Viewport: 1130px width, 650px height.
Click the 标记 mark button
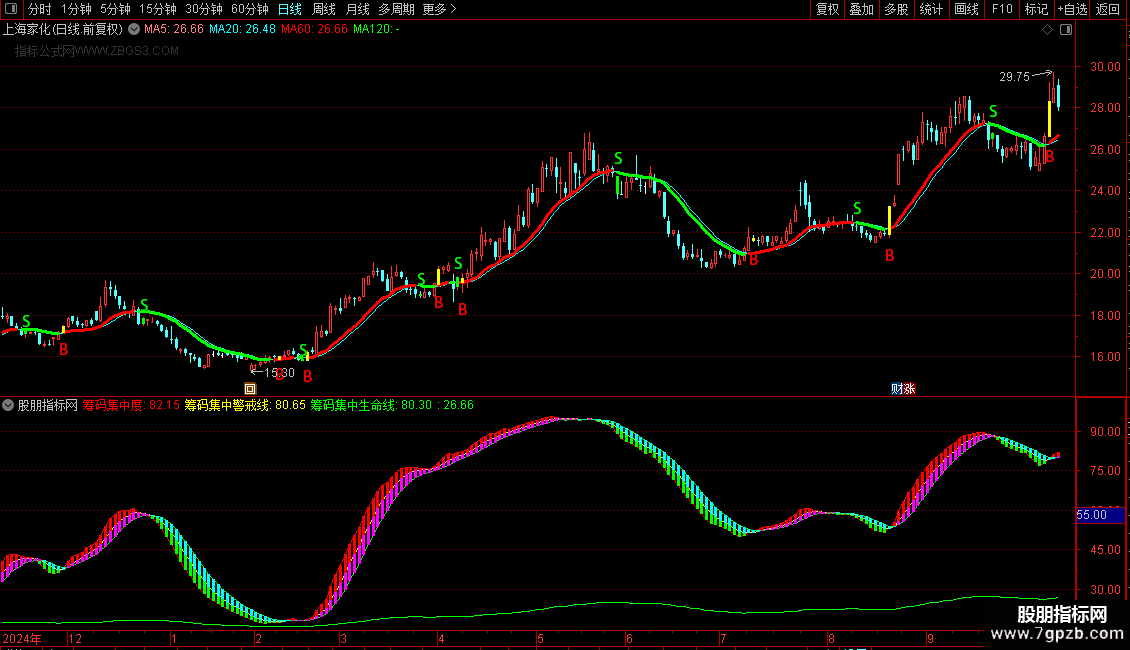[x=1036, y=9]
